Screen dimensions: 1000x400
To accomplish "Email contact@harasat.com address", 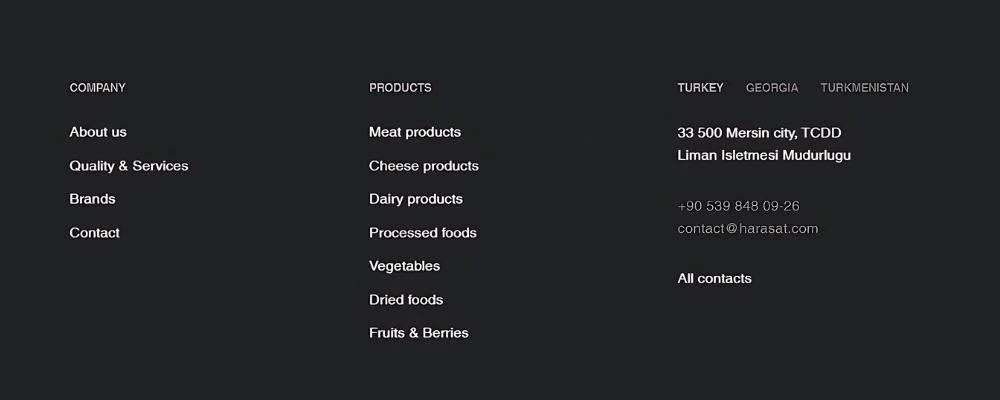I will [748, 229].
